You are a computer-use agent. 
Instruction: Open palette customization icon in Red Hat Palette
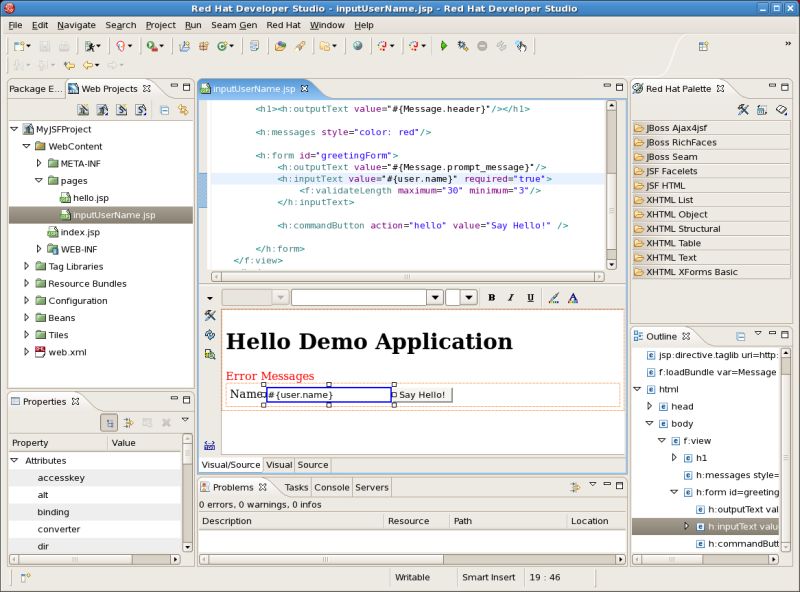744,110
